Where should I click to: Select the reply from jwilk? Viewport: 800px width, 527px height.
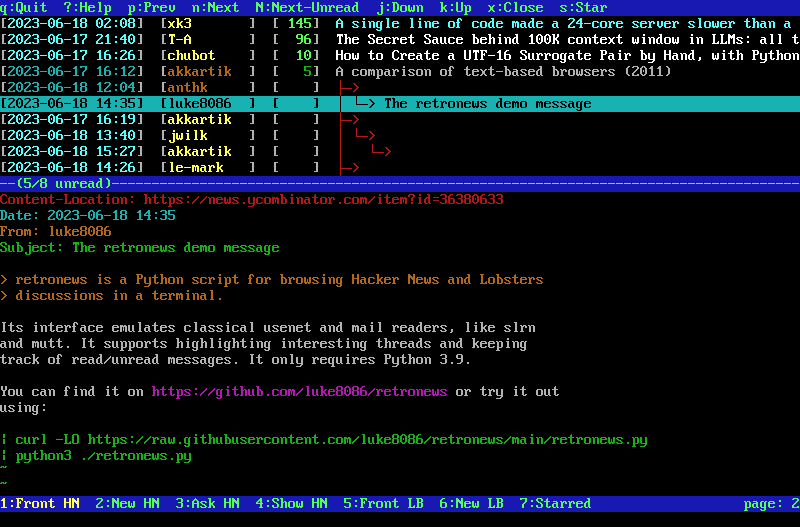(400, 135)
